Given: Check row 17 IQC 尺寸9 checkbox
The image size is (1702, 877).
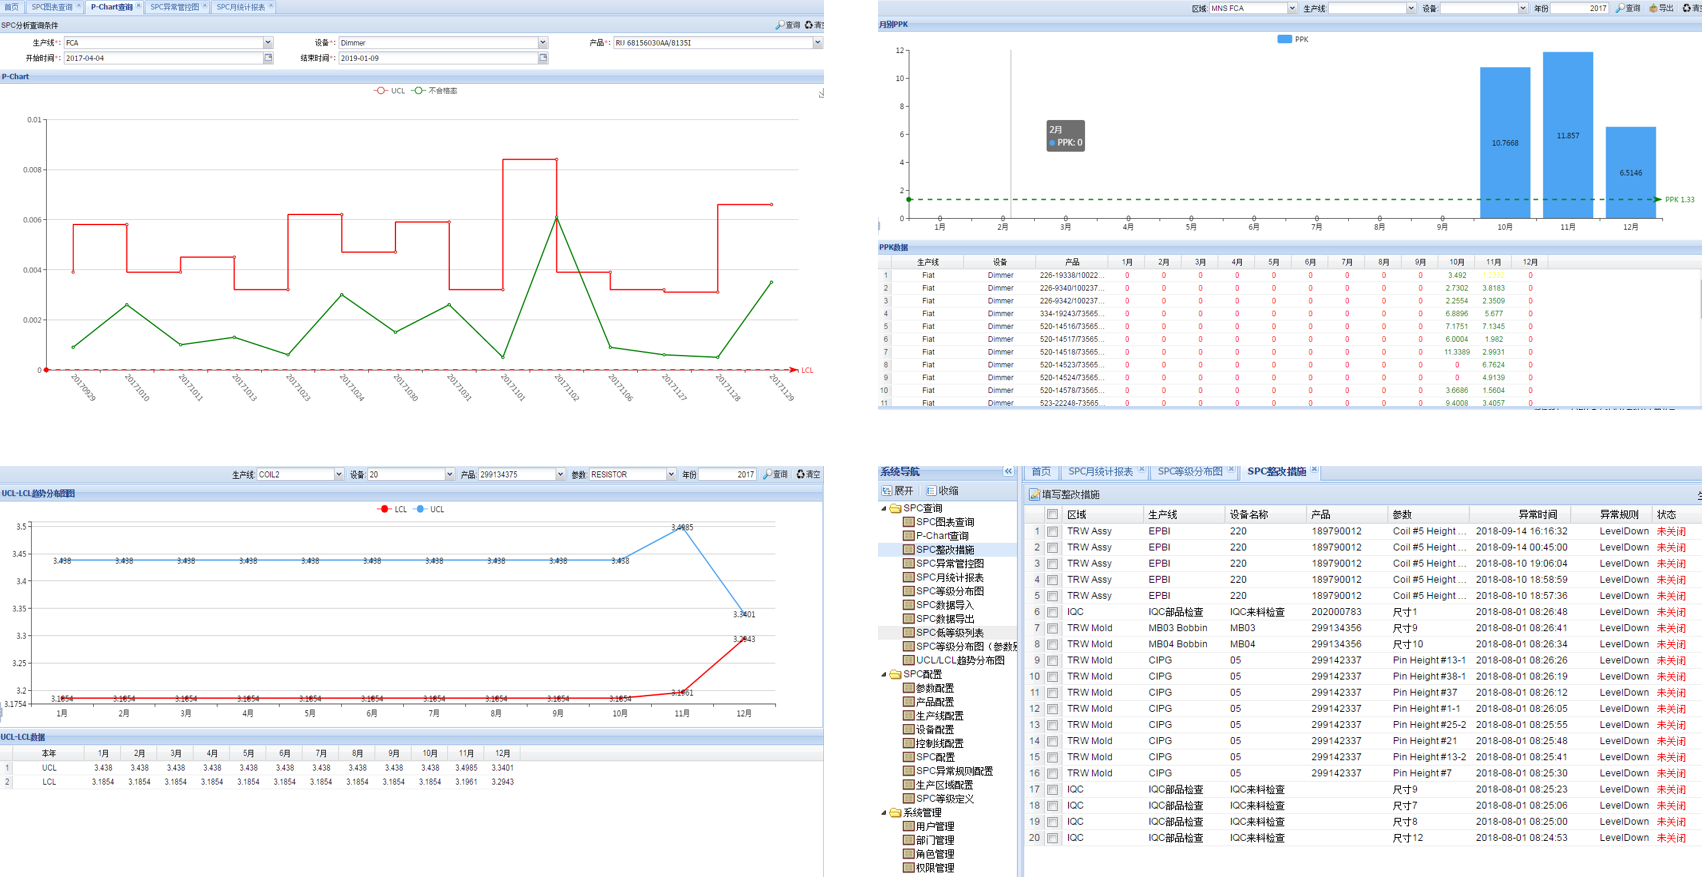Looking at the screenshot, I should pos(1052,789).
